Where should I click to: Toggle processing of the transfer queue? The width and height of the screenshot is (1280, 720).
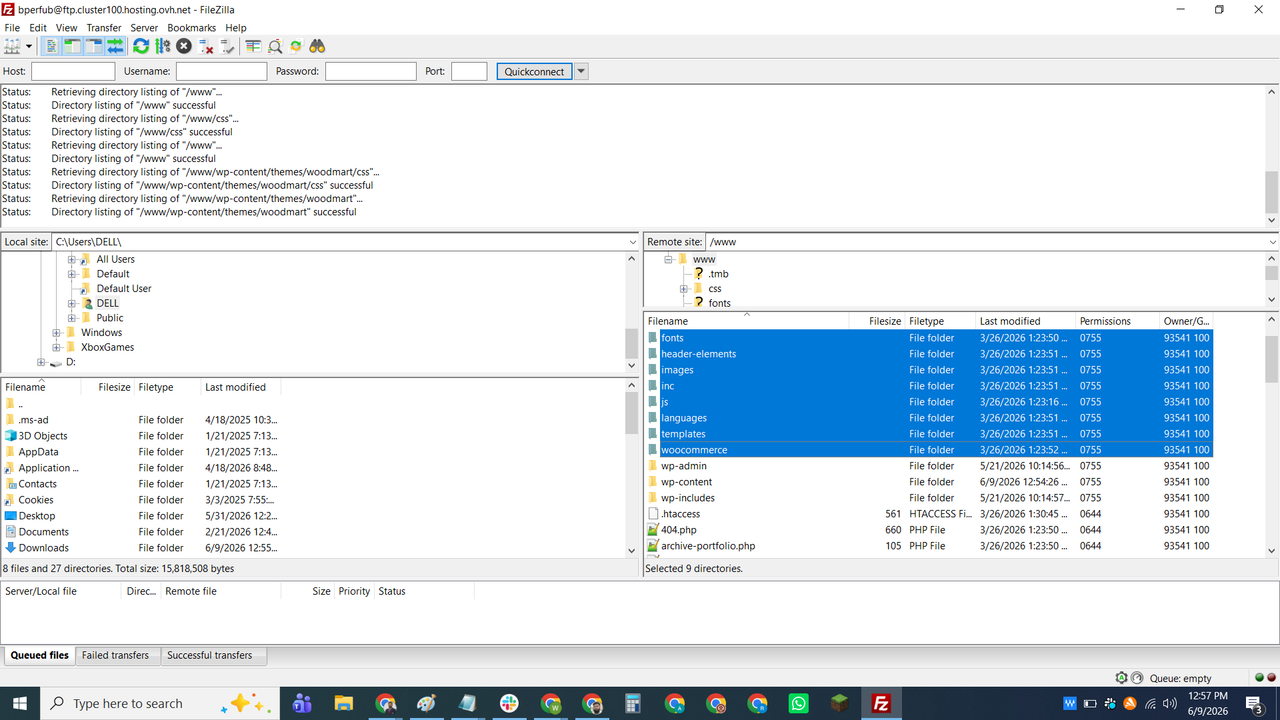(x=162, y=46)
